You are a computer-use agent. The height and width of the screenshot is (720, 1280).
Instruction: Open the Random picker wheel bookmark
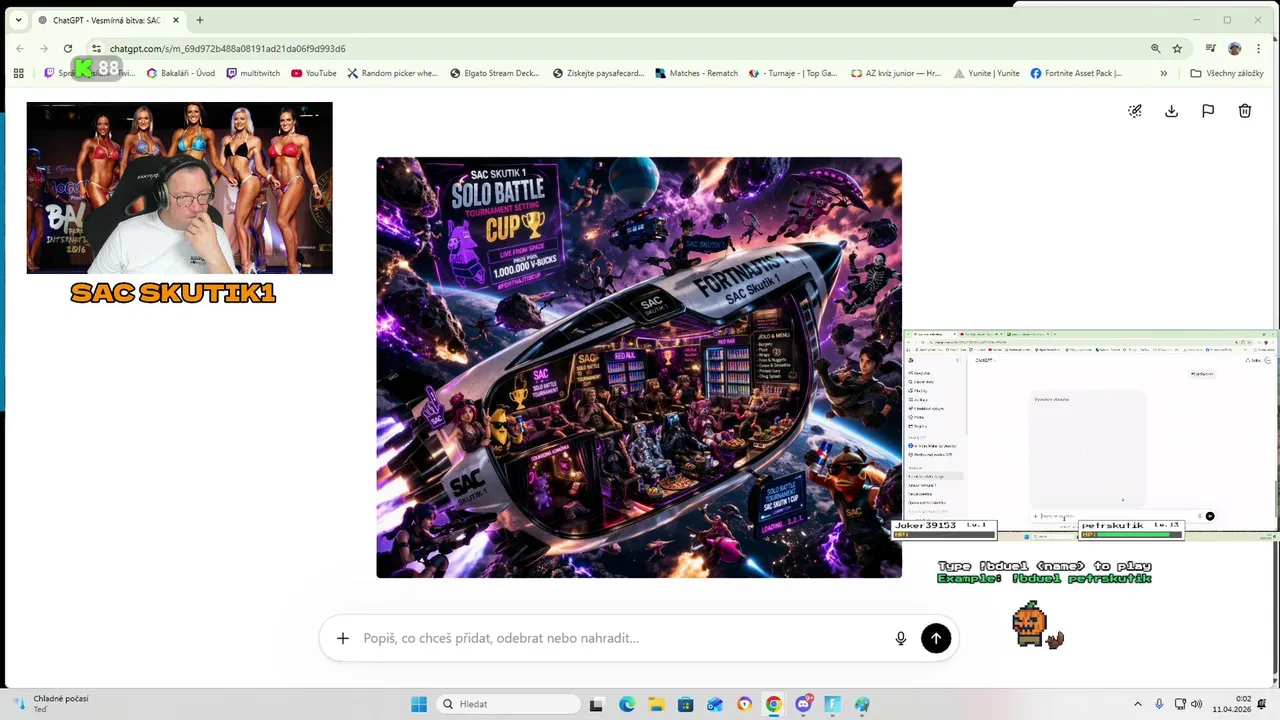tap(393, 73)
